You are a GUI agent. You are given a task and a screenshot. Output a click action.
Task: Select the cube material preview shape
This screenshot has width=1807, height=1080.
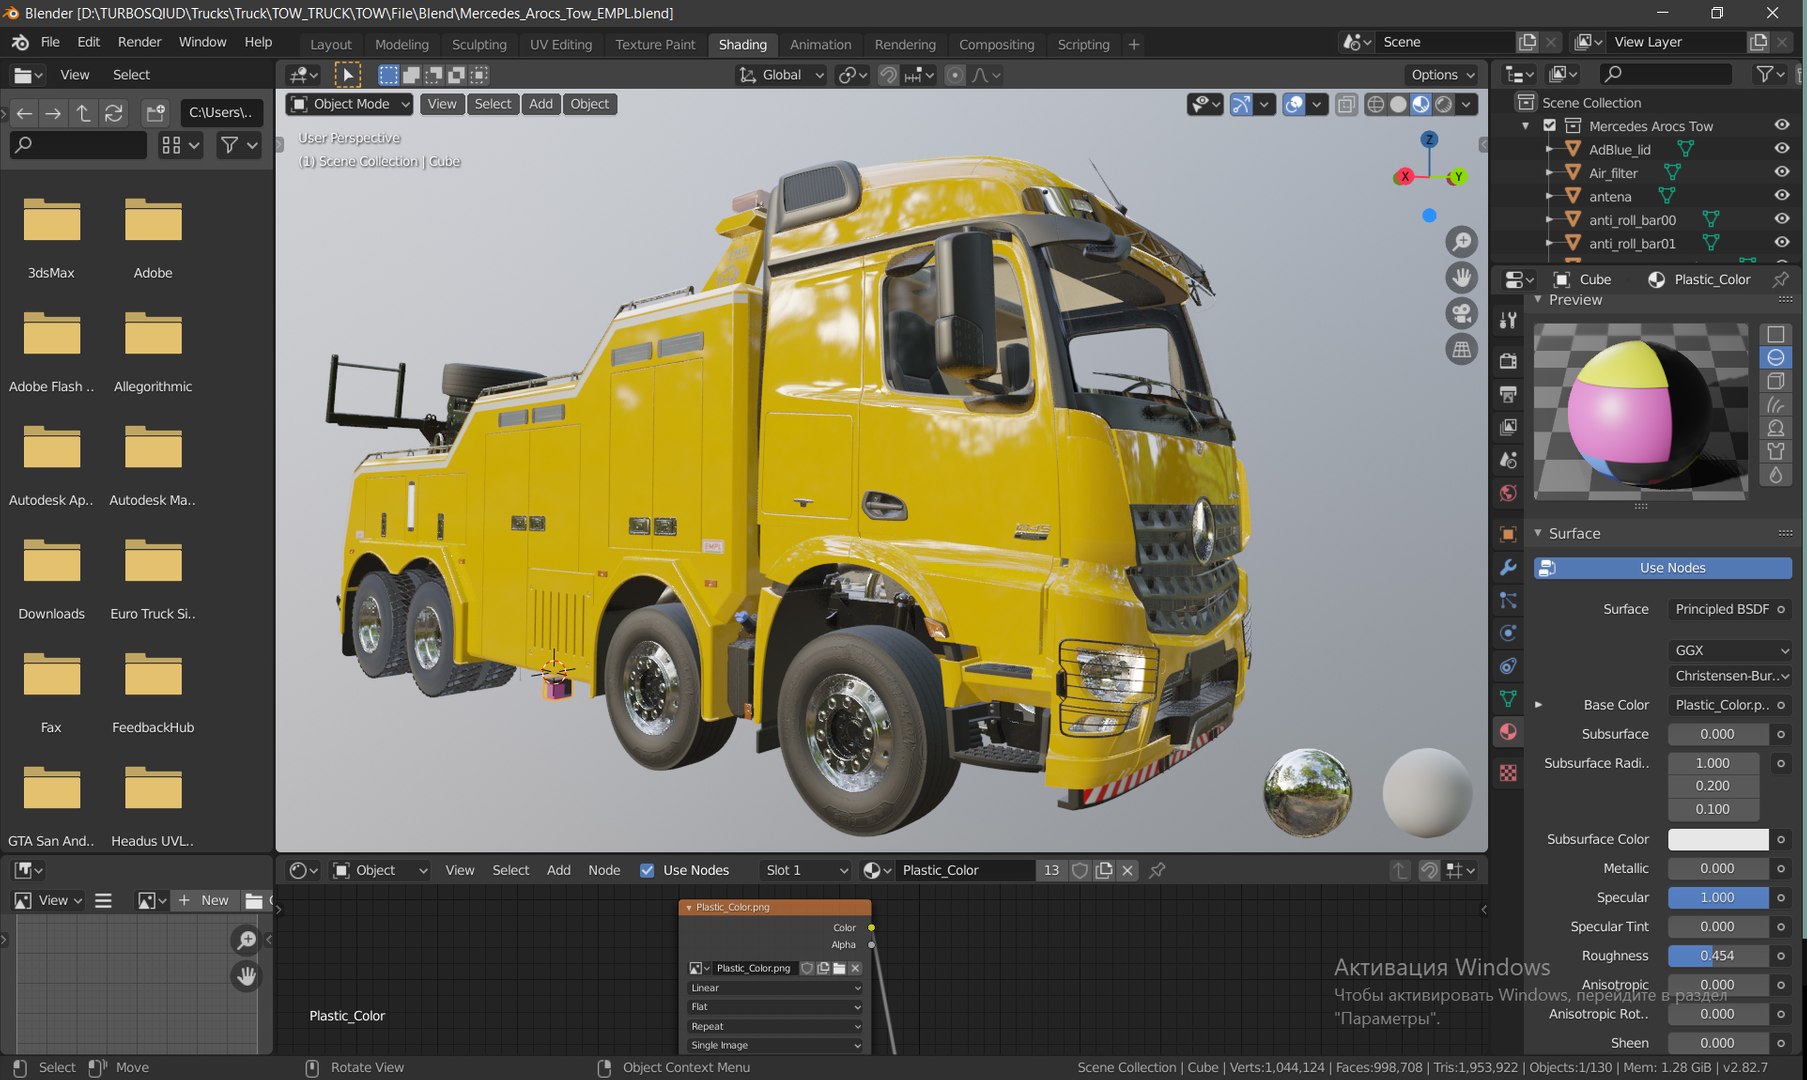point(1776,381)
